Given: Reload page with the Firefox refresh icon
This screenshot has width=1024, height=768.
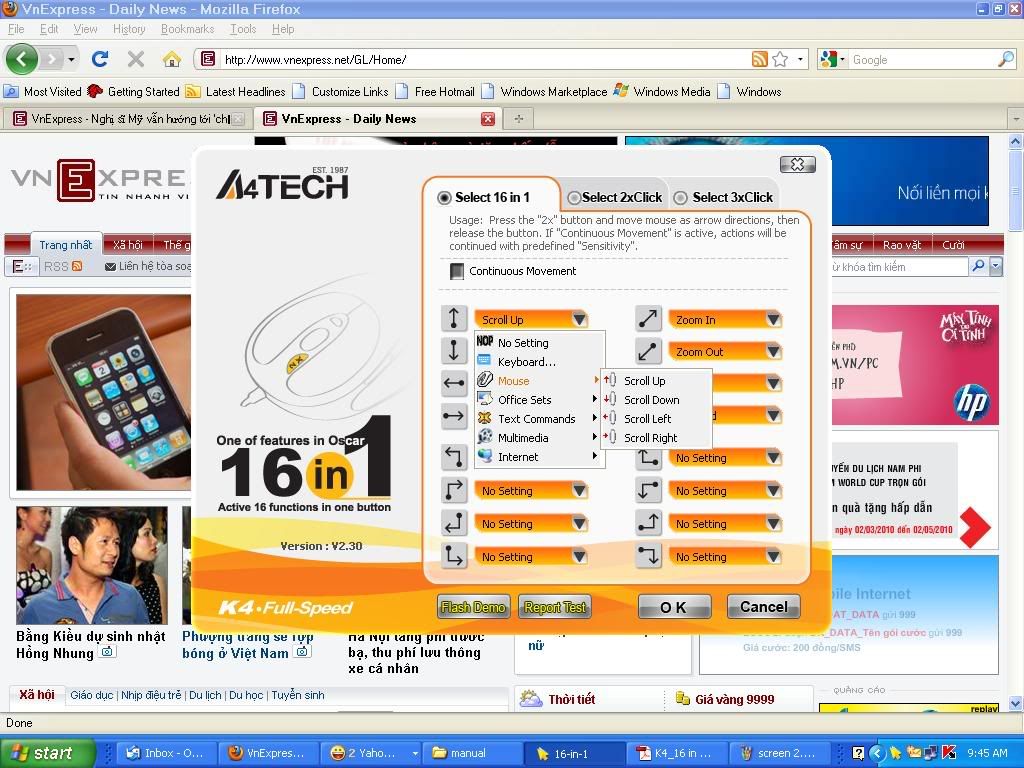Looking at the screenshot, I should coord(100,59).
